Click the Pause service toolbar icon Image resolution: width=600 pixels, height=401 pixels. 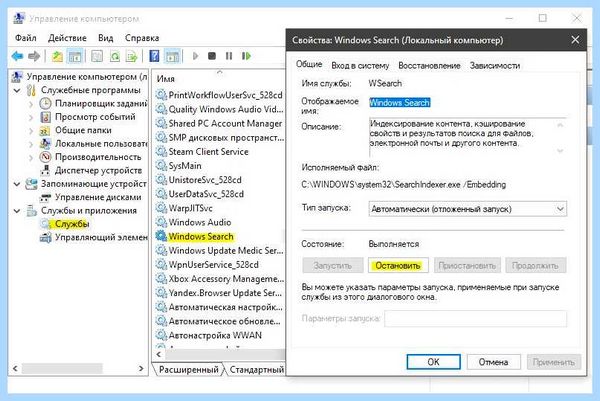tap(229, 56)
